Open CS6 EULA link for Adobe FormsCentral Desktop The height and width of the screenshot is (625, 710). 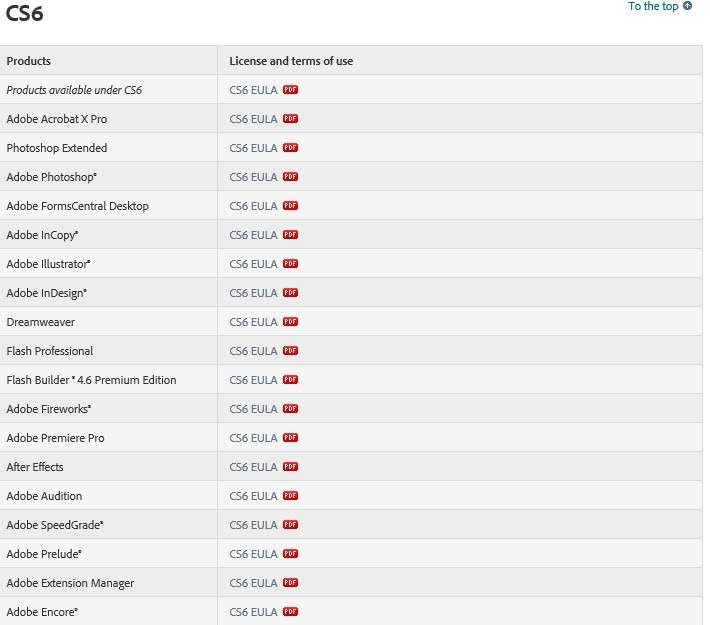(253, 206)
